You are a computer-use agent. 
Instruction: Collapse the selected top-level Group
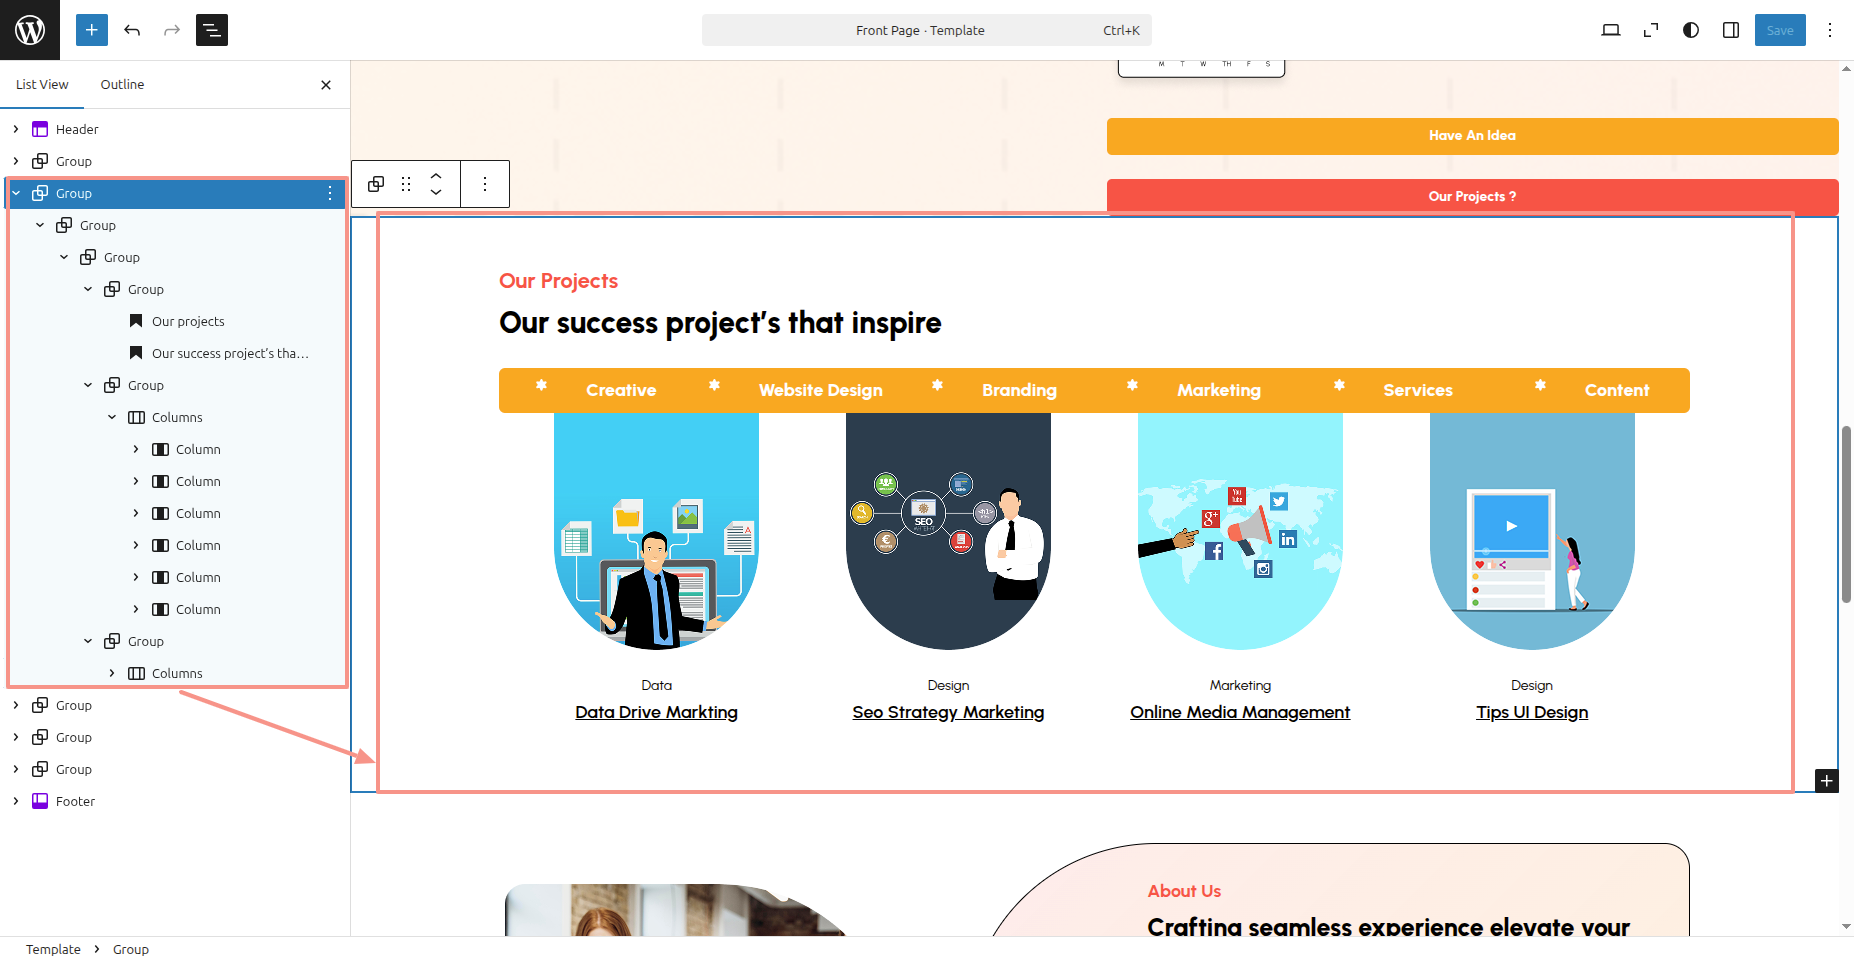pos(16,193)
